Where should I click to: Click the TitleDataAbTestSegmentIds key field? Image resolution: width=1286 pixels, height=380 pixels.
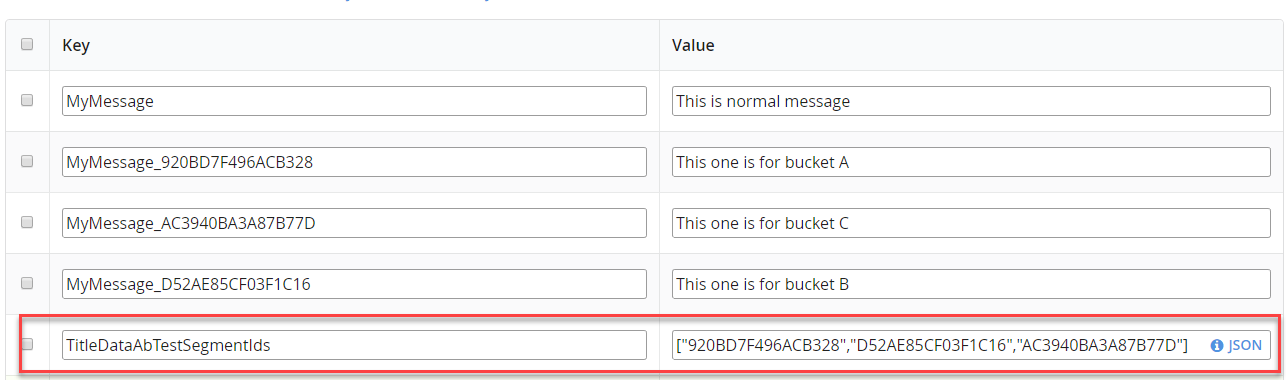pyautogui.click(x=354, y=345)
